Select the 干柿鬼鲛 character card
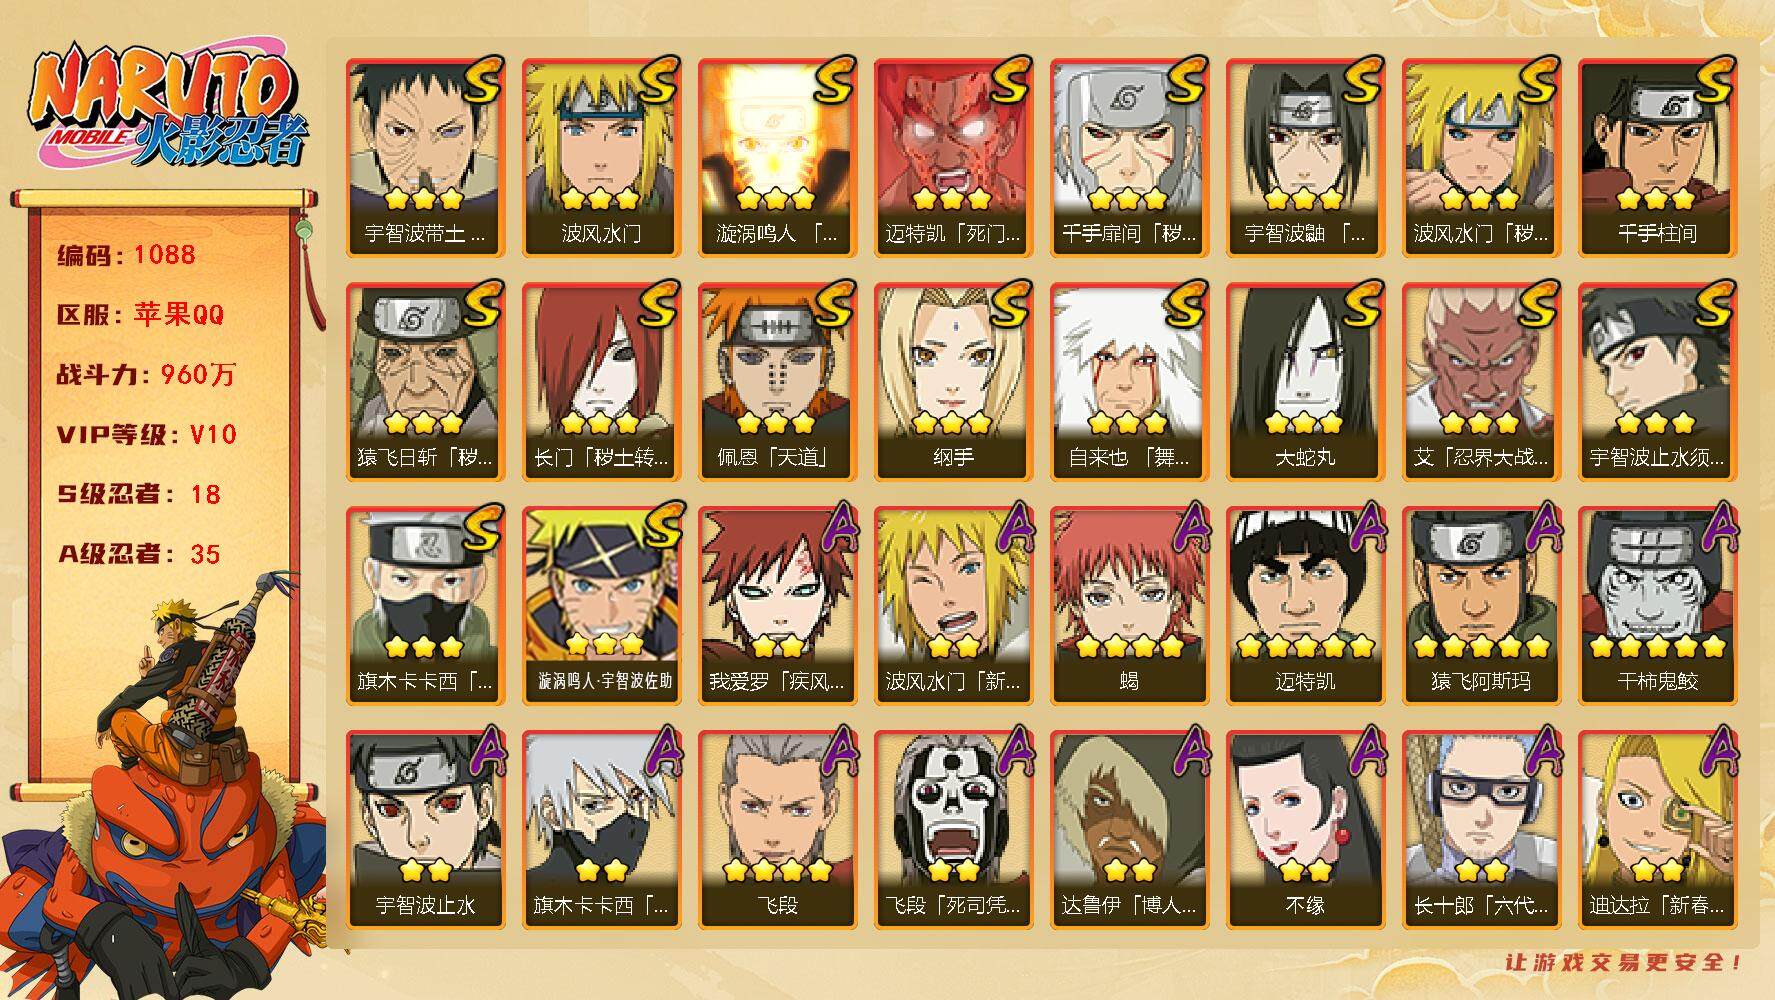Viewport: 1775px width, 1000px height. [x=1657, y=606]
